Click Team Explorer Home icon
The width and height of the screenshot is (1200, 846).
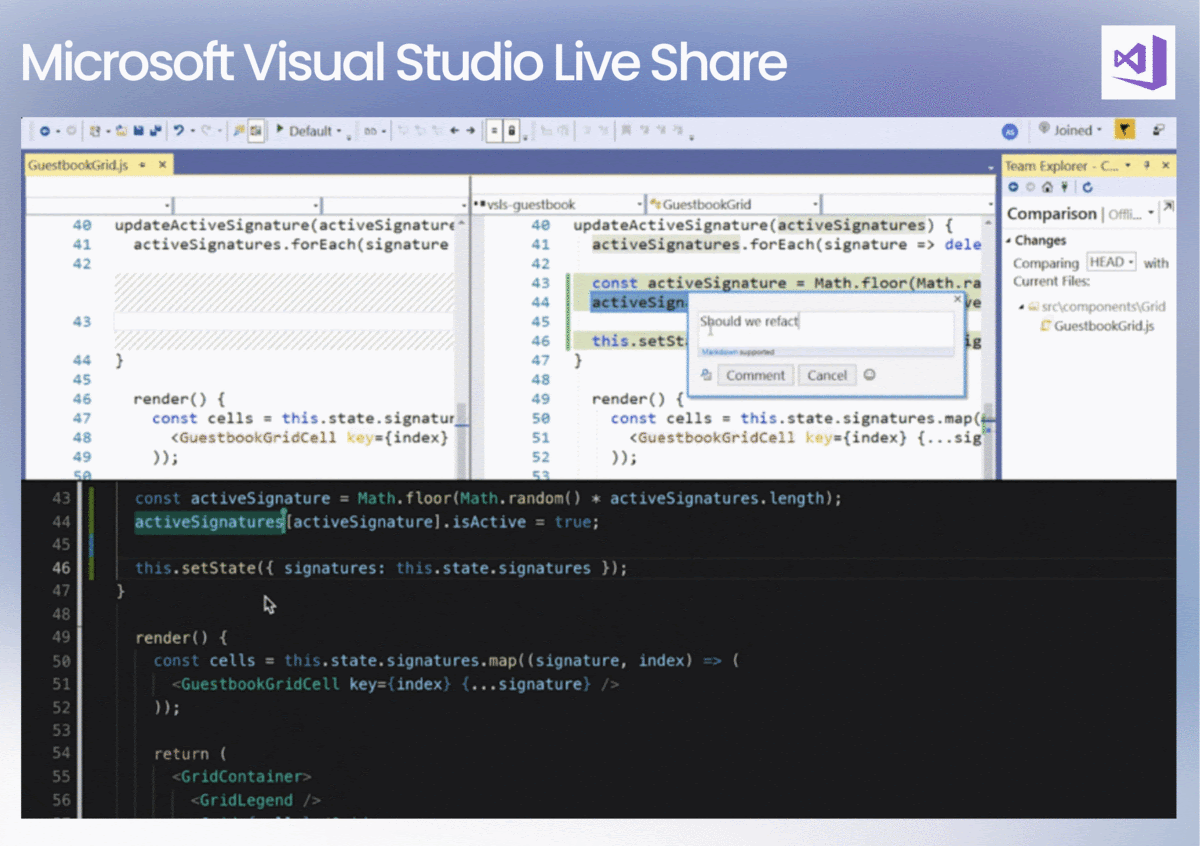click(1047, 187)
